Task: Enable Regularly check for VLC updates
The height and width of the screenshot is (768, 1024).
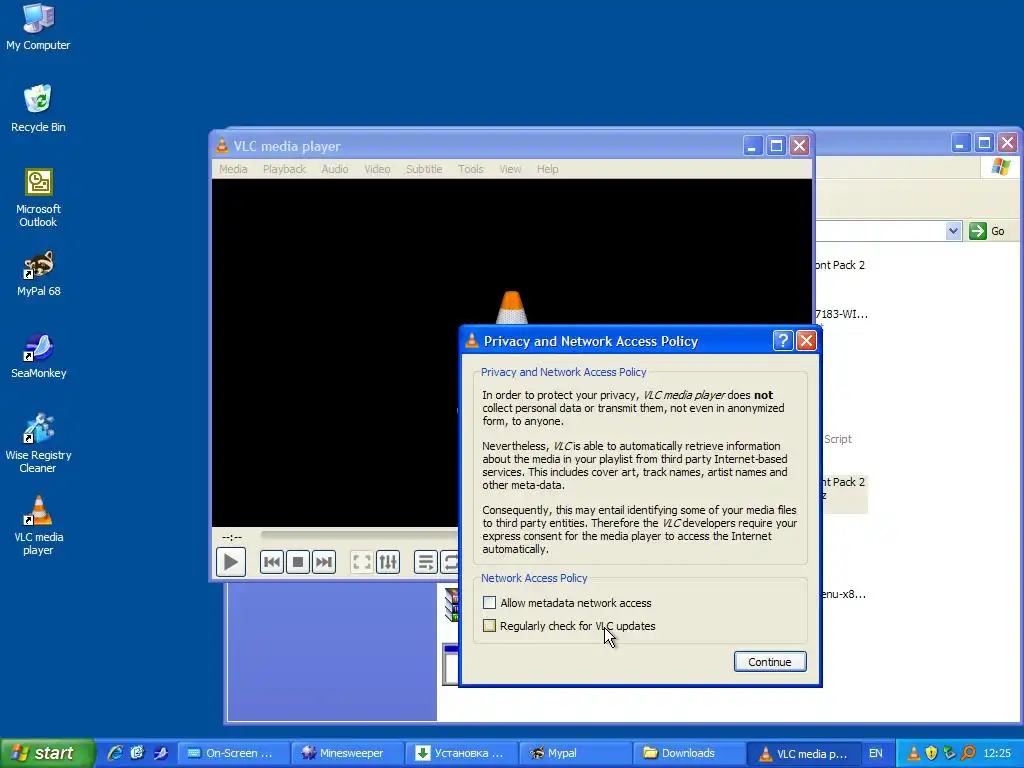Action: tap(489, 626)
